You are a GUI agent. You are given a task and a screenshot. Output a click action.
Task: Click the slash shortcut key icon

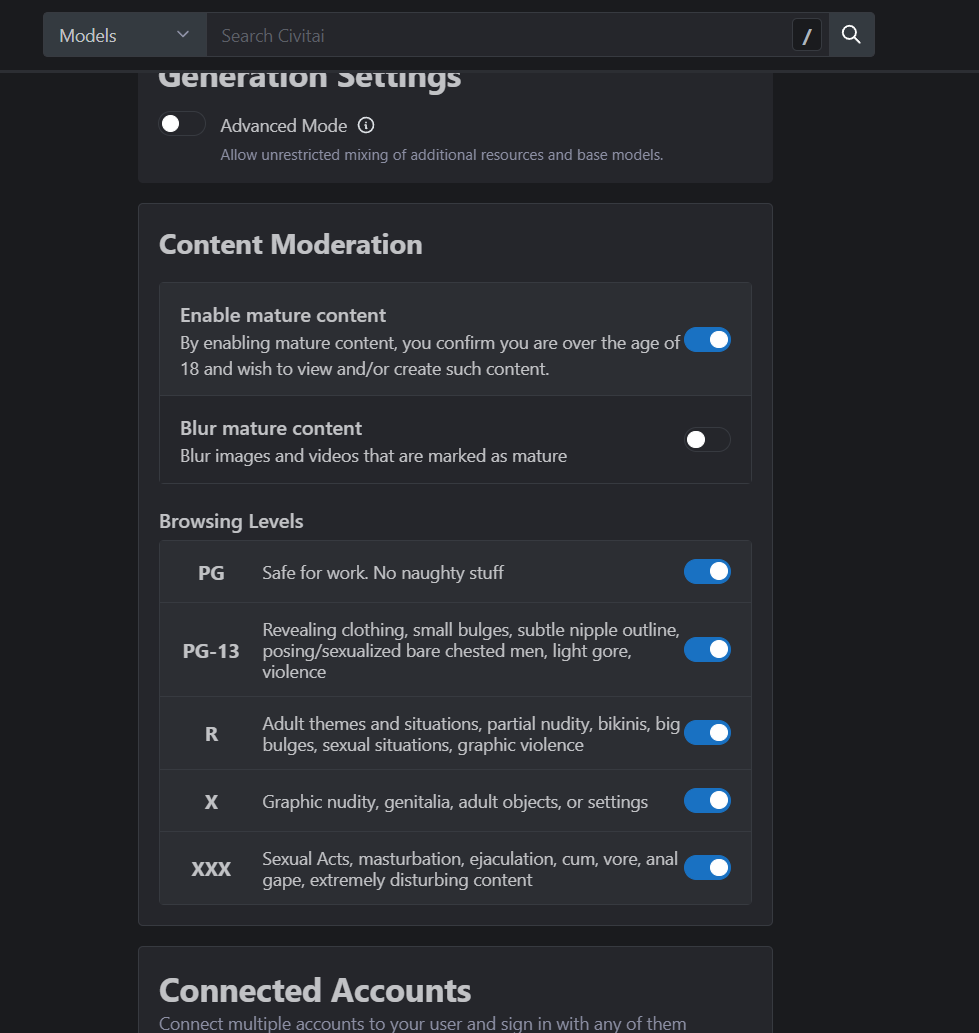806,36
